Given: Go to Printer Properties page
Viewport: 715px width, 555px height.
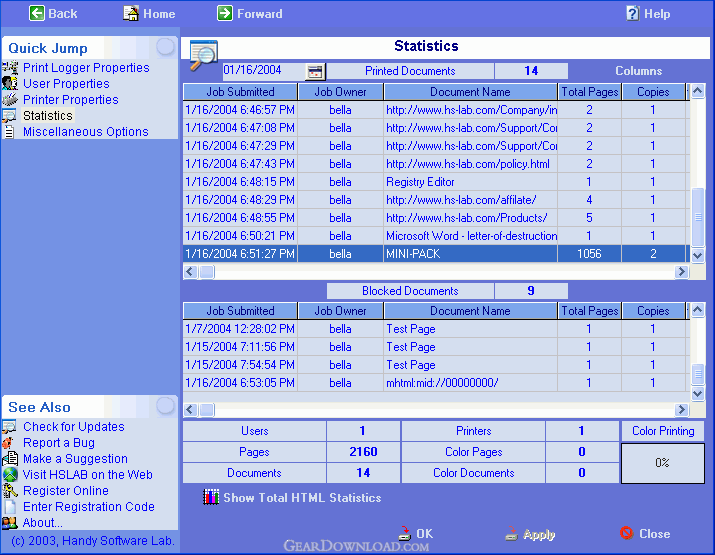Looking at the screenshot, I should pyautogui.click(x=71, y=99).
